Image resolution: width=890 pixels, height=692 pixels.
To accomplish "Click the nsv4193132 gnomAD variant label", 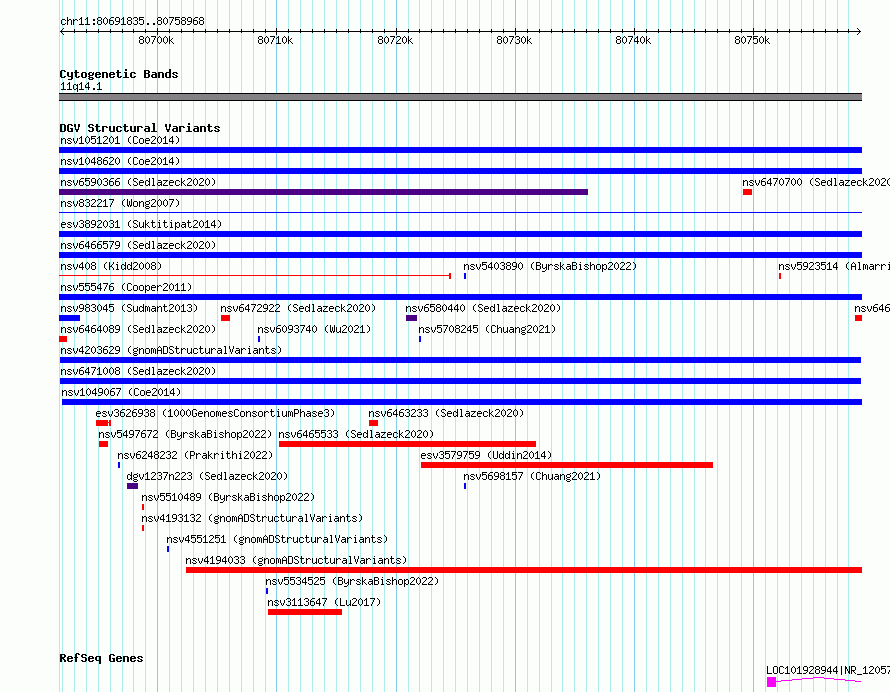I will click(252, 518).
